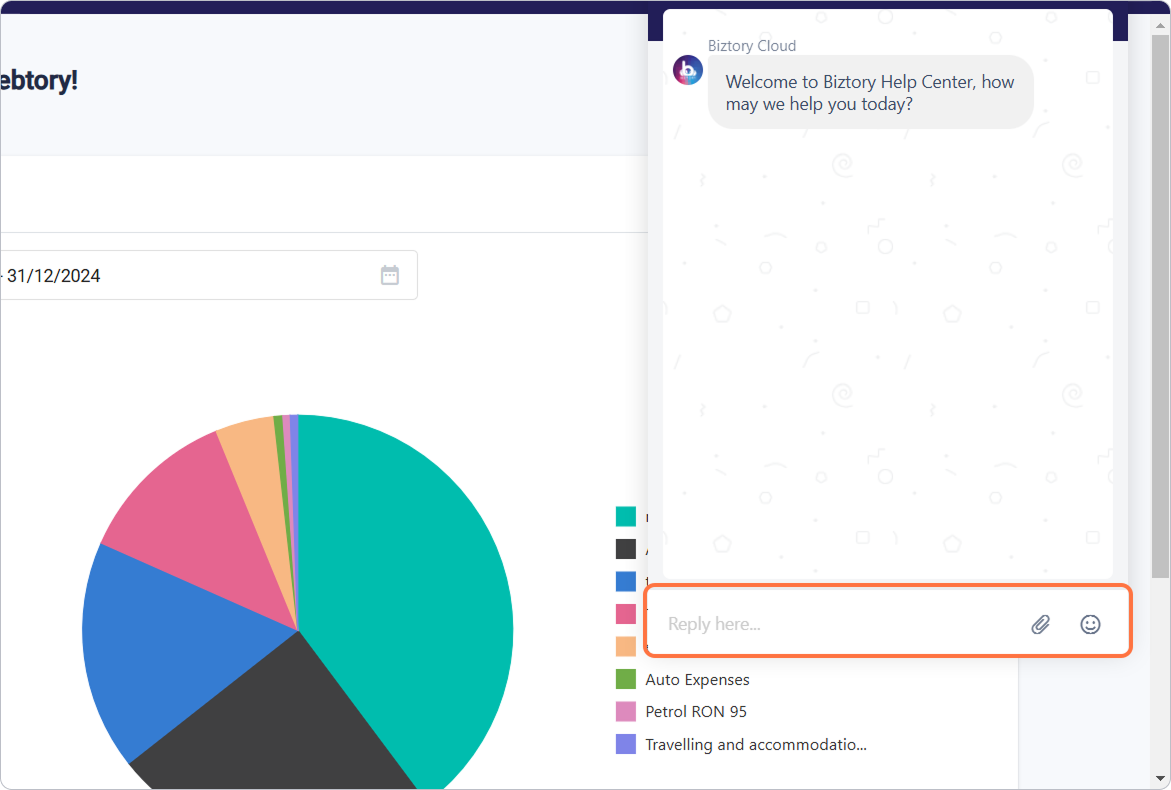Viewport: 1171px width, 790px height.
Task: Click the scrollbar down arrow
Action: [x=1161, y=778]
